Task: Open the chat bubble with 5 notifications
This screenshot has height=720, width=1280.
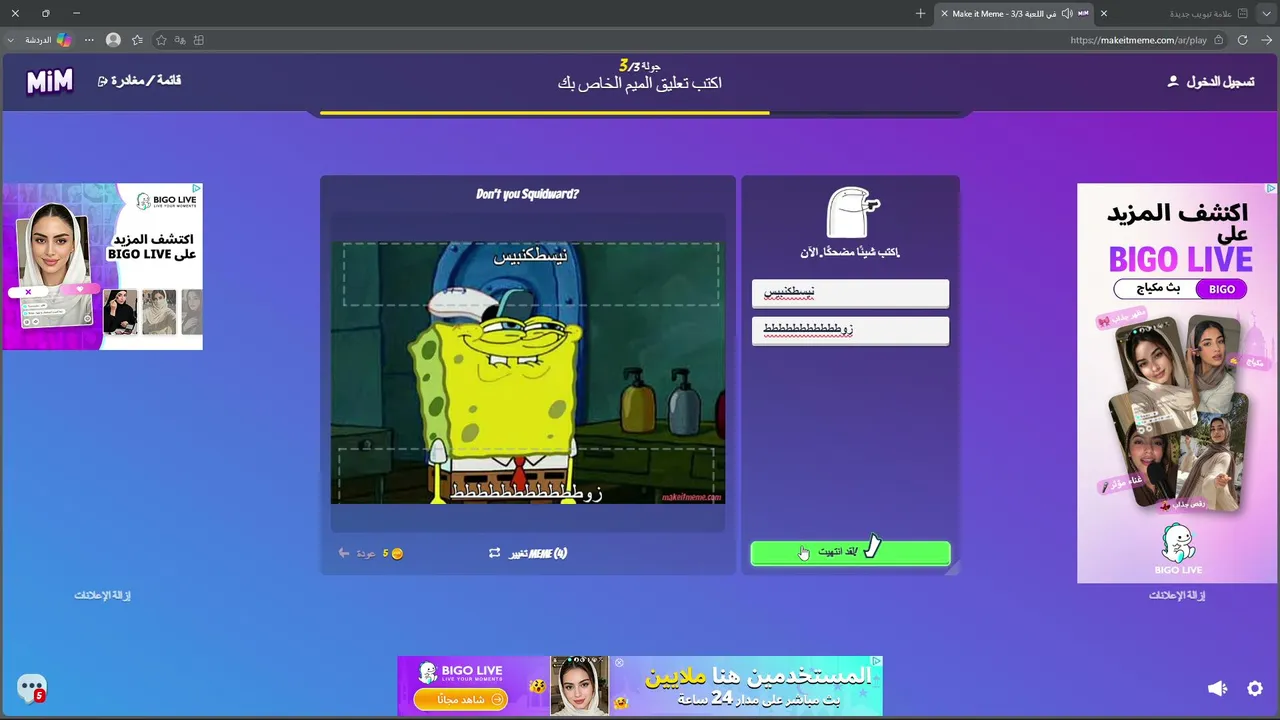Action: click(32, 688)
